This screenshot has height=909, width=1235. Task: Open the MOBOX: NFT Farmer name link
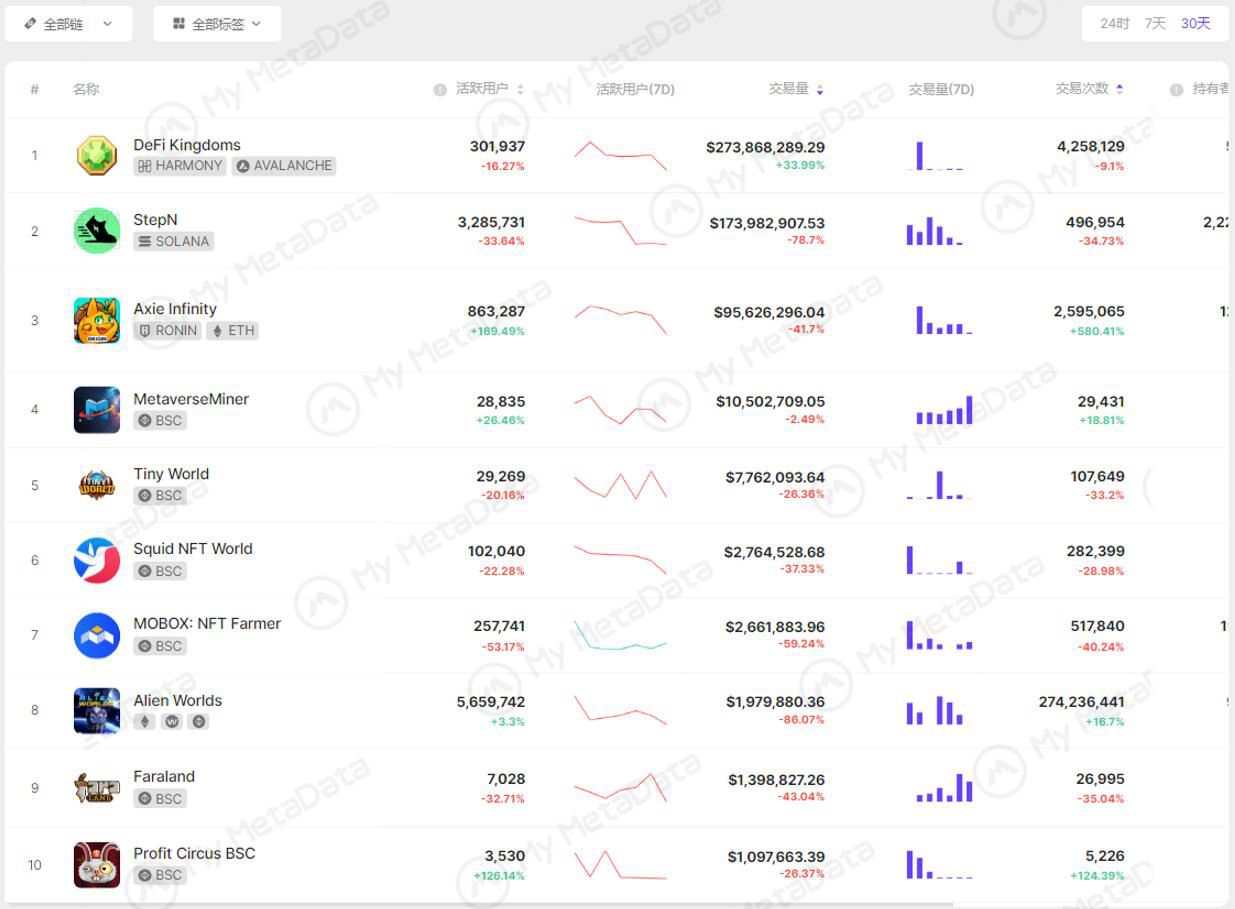[207, 624]
